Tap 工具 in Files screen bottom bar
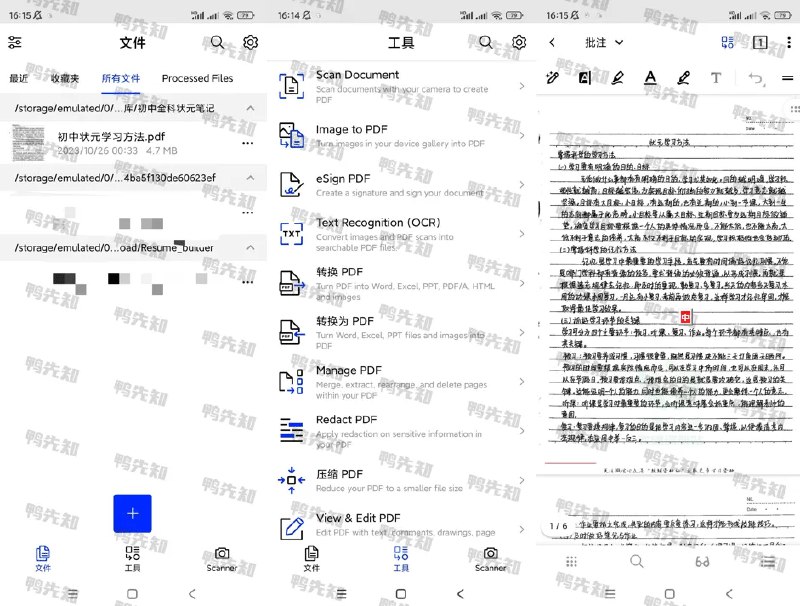 (x=133, y=559)
